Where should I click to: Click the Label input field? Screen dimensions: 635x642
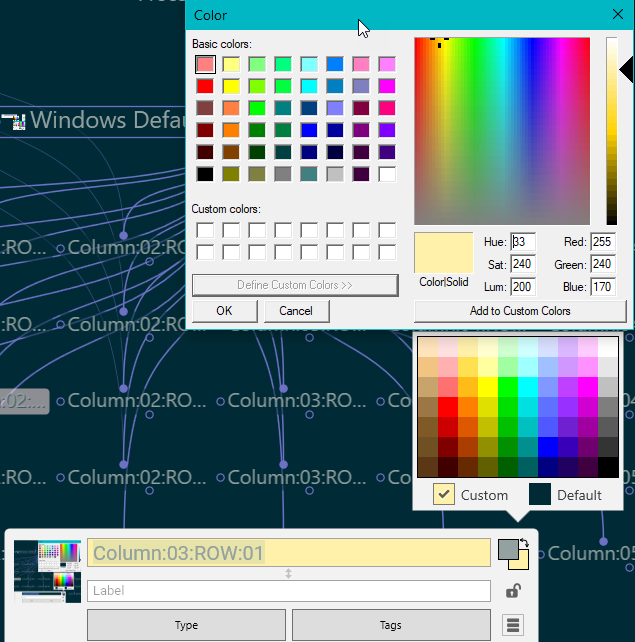(289, 590)
